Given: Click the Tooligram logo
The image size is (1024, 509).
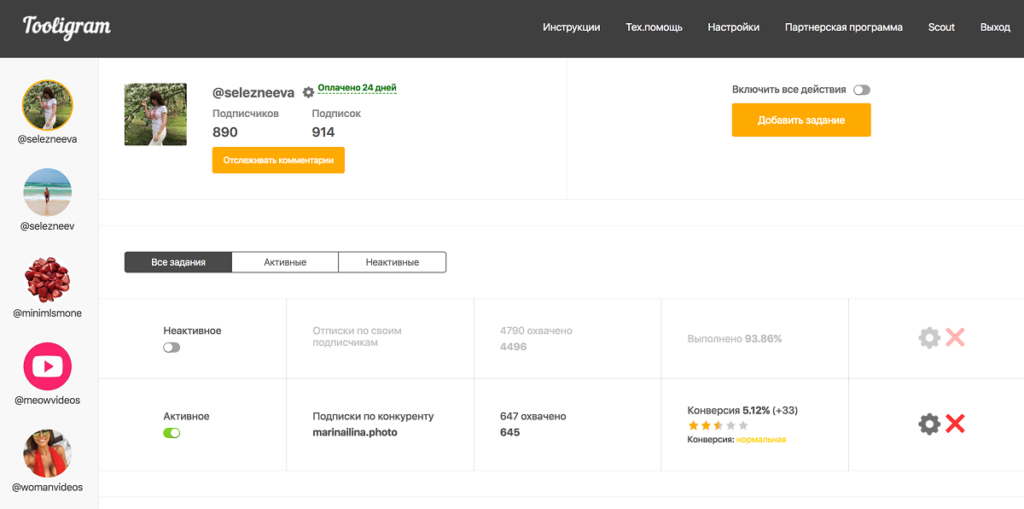Looking at the screenshot, I should click(67, 27).
